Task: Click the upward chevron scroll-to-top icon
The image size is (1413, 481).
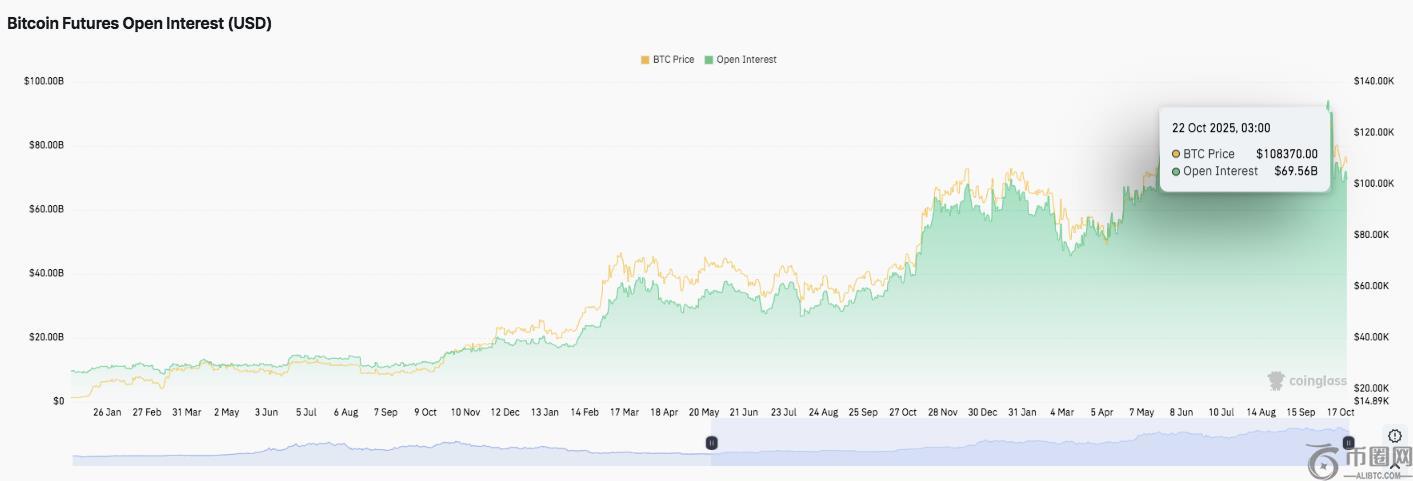Action: [1395, 466]
